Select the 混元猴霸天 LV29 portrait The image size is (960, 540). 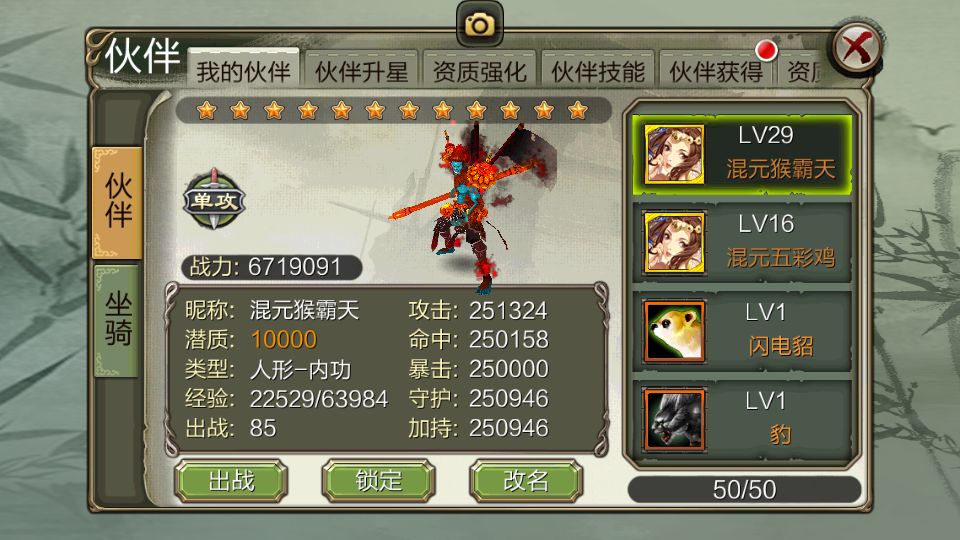[x=674, y=154]
